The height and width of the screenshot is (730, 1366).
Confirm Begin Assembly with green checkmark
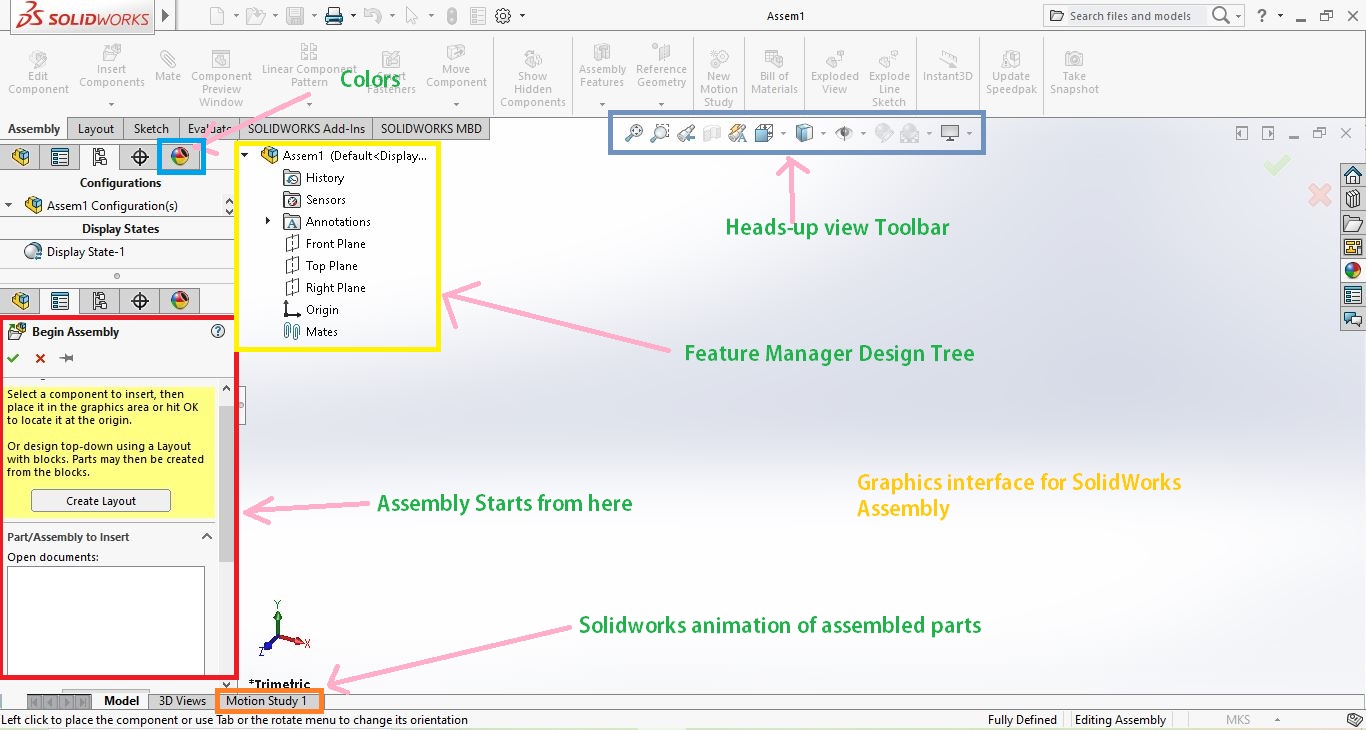pyautogui.click(x=13, y=358)
